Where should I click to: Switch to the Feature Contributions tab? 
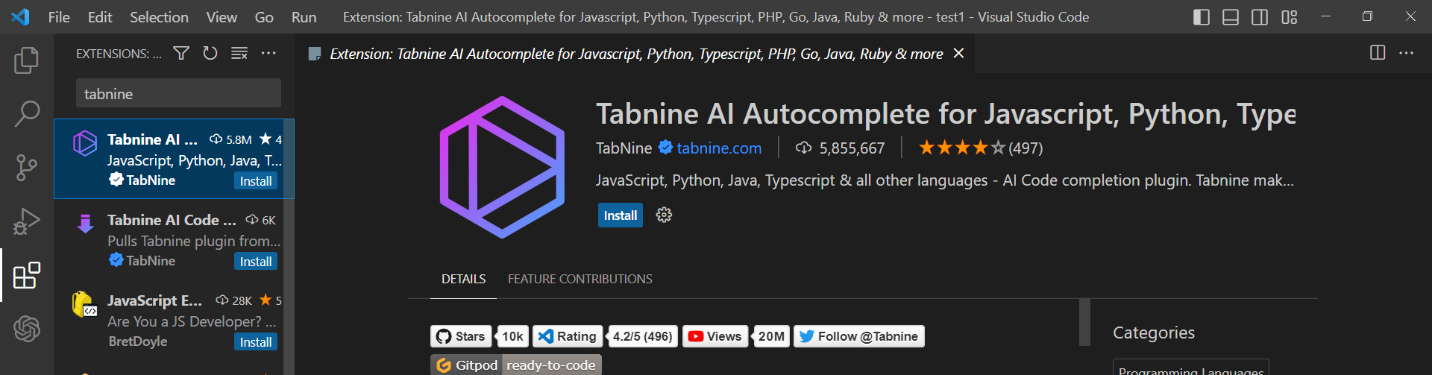pyautogui.click(x=580, y=279)
